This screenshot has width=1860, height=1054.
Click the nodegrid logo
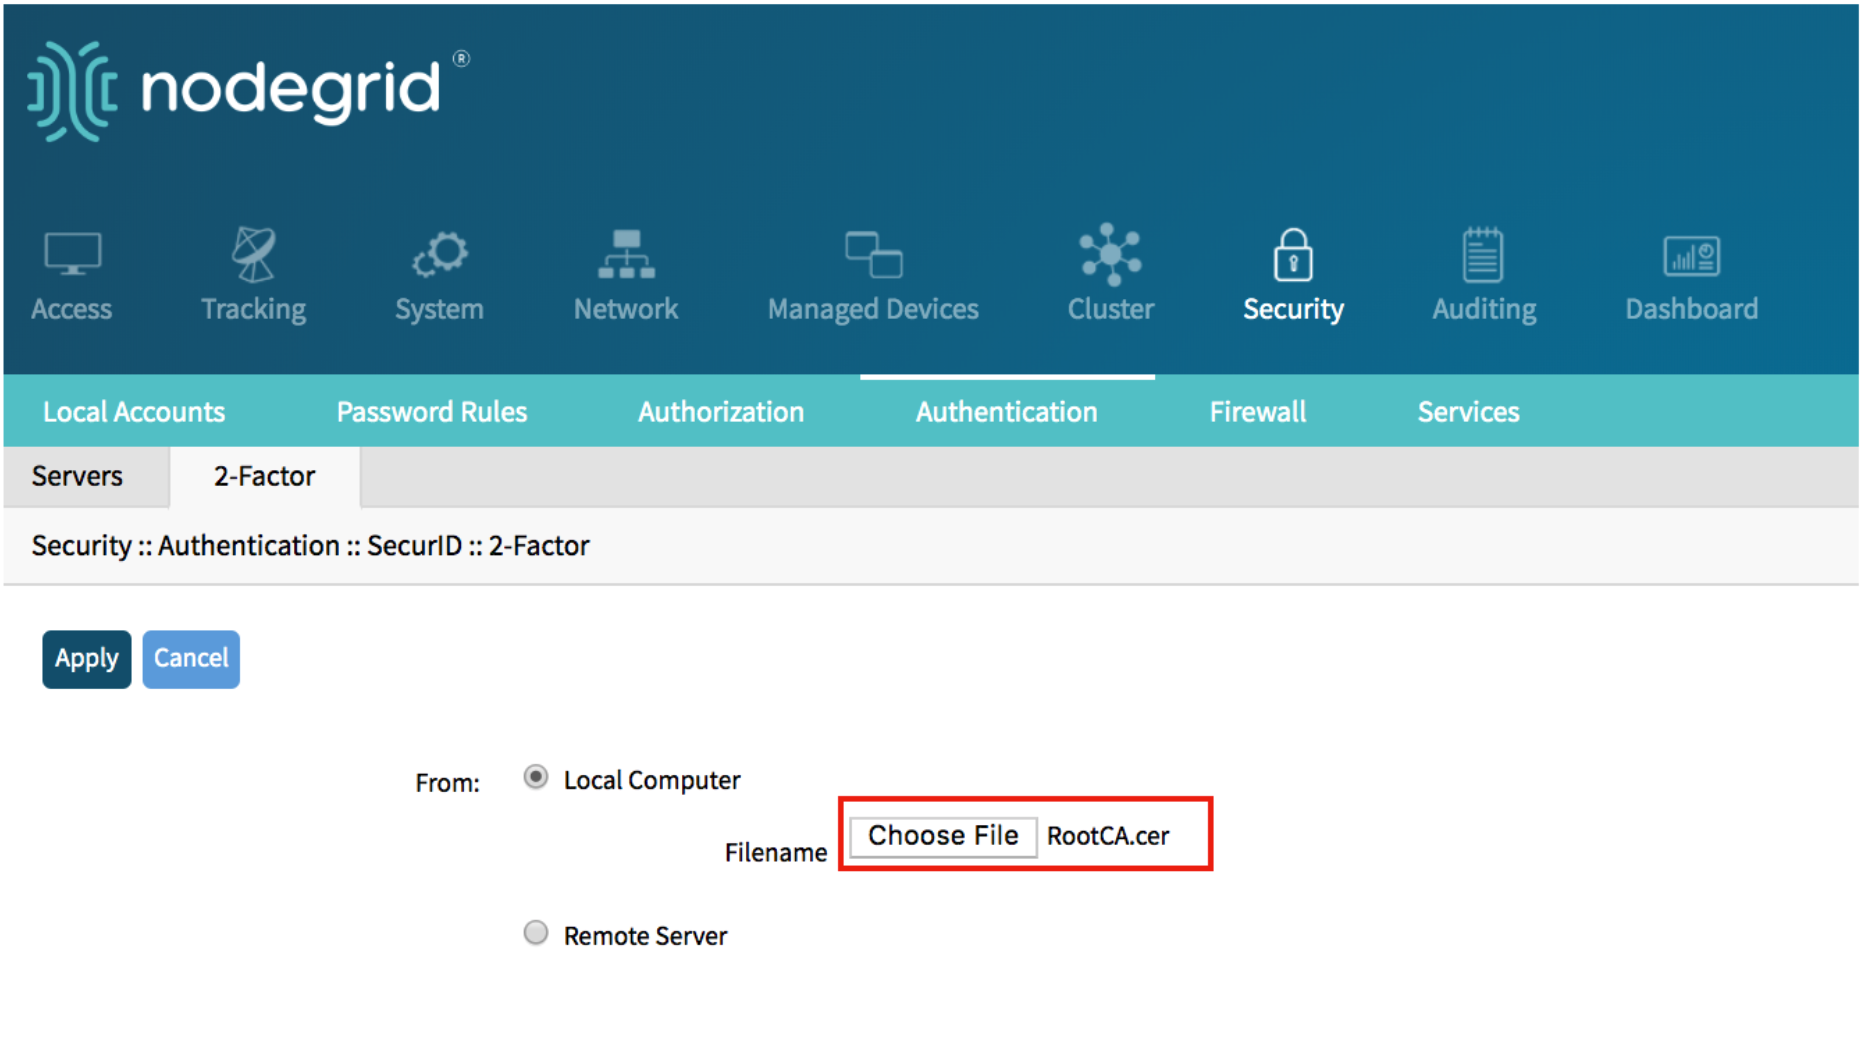pyautogui.click(x=248, y=90)
